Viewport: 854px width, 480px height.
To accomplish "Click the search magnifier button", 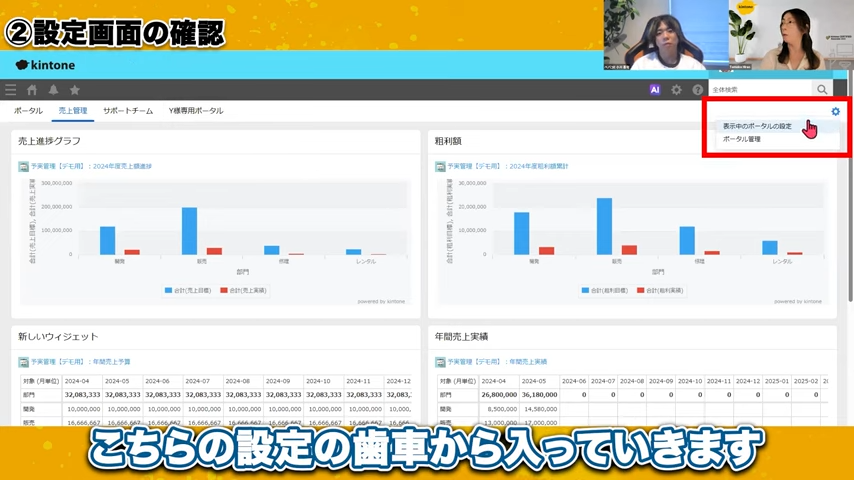I will (822, 89).
